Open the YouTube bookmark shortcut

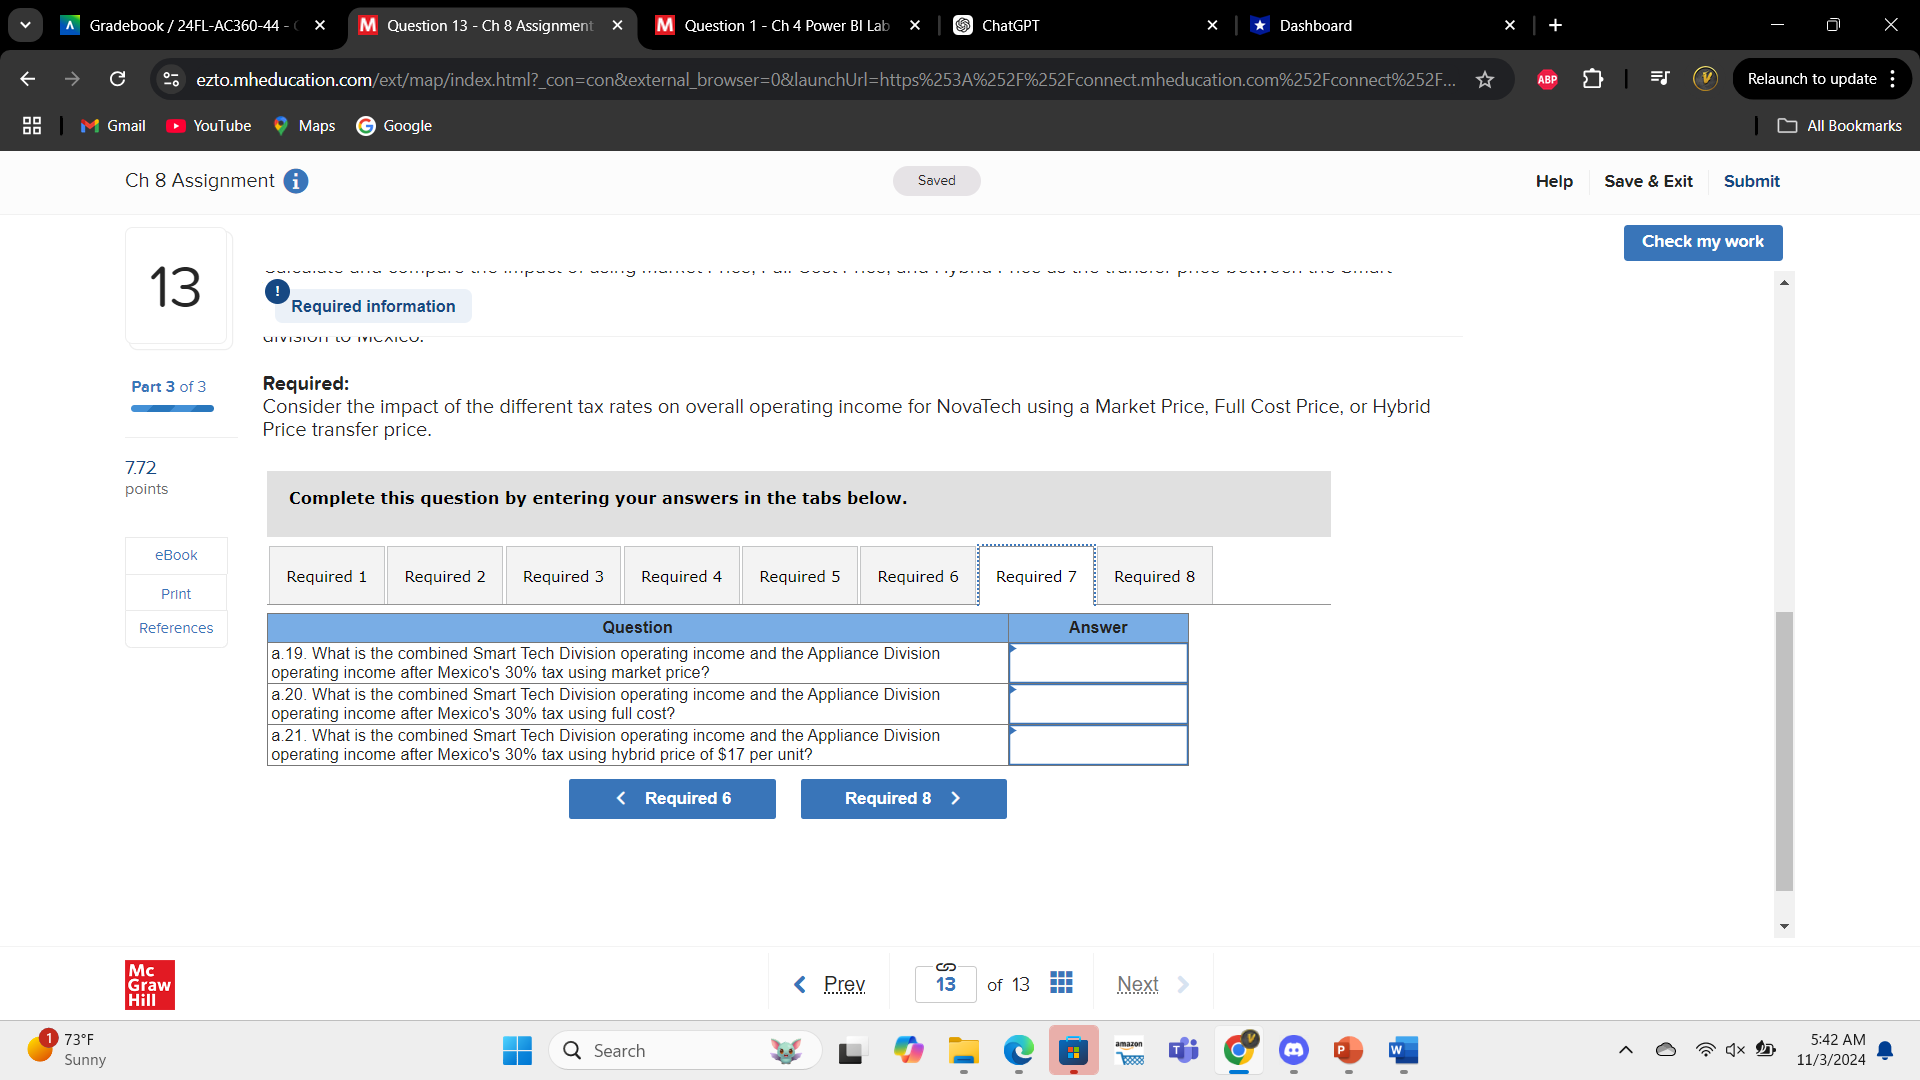click(208, 126)
